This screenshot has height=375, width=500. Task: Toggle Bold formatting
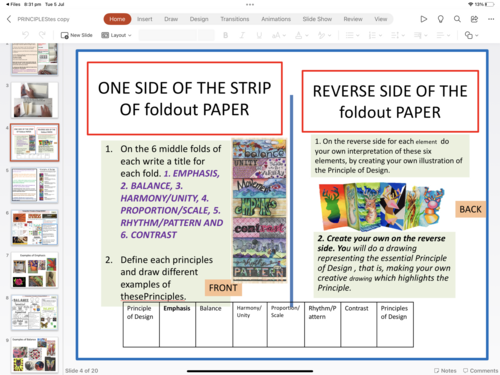click(225, 35)
